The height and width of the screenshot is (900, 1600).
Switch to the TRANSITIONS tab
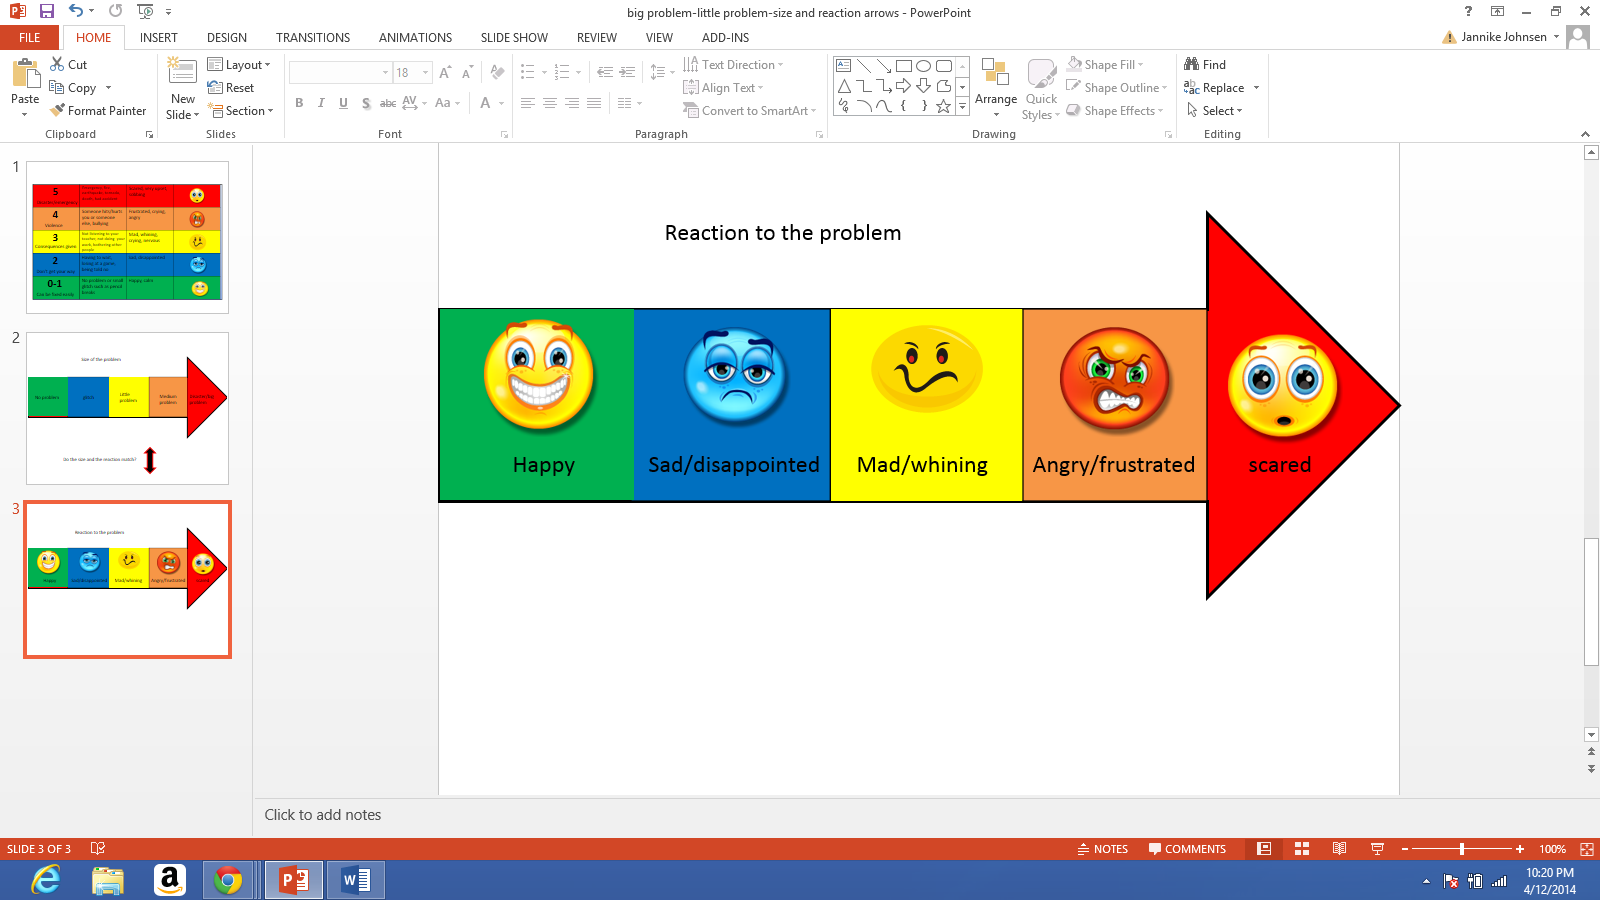(313, 38)
